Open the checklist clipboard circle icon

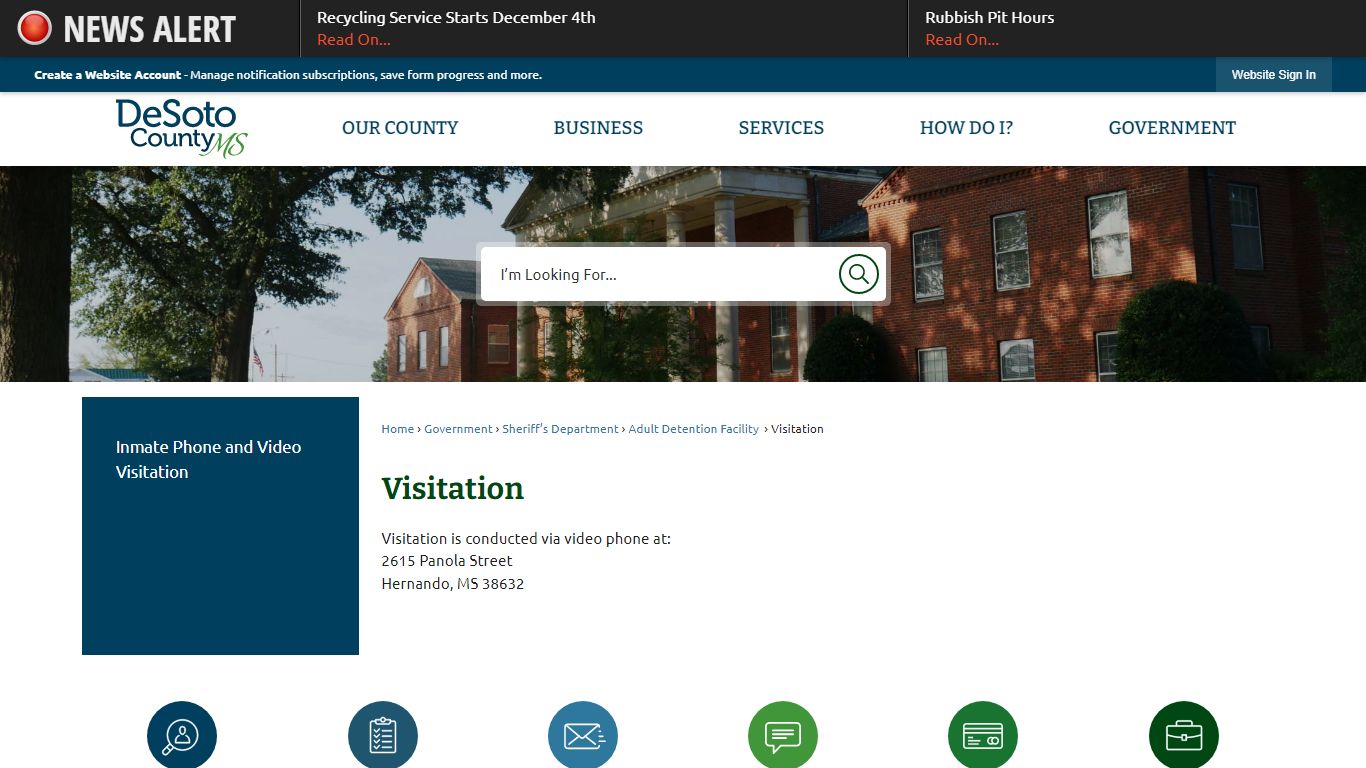pyautogui.click(x=383, y=735)
